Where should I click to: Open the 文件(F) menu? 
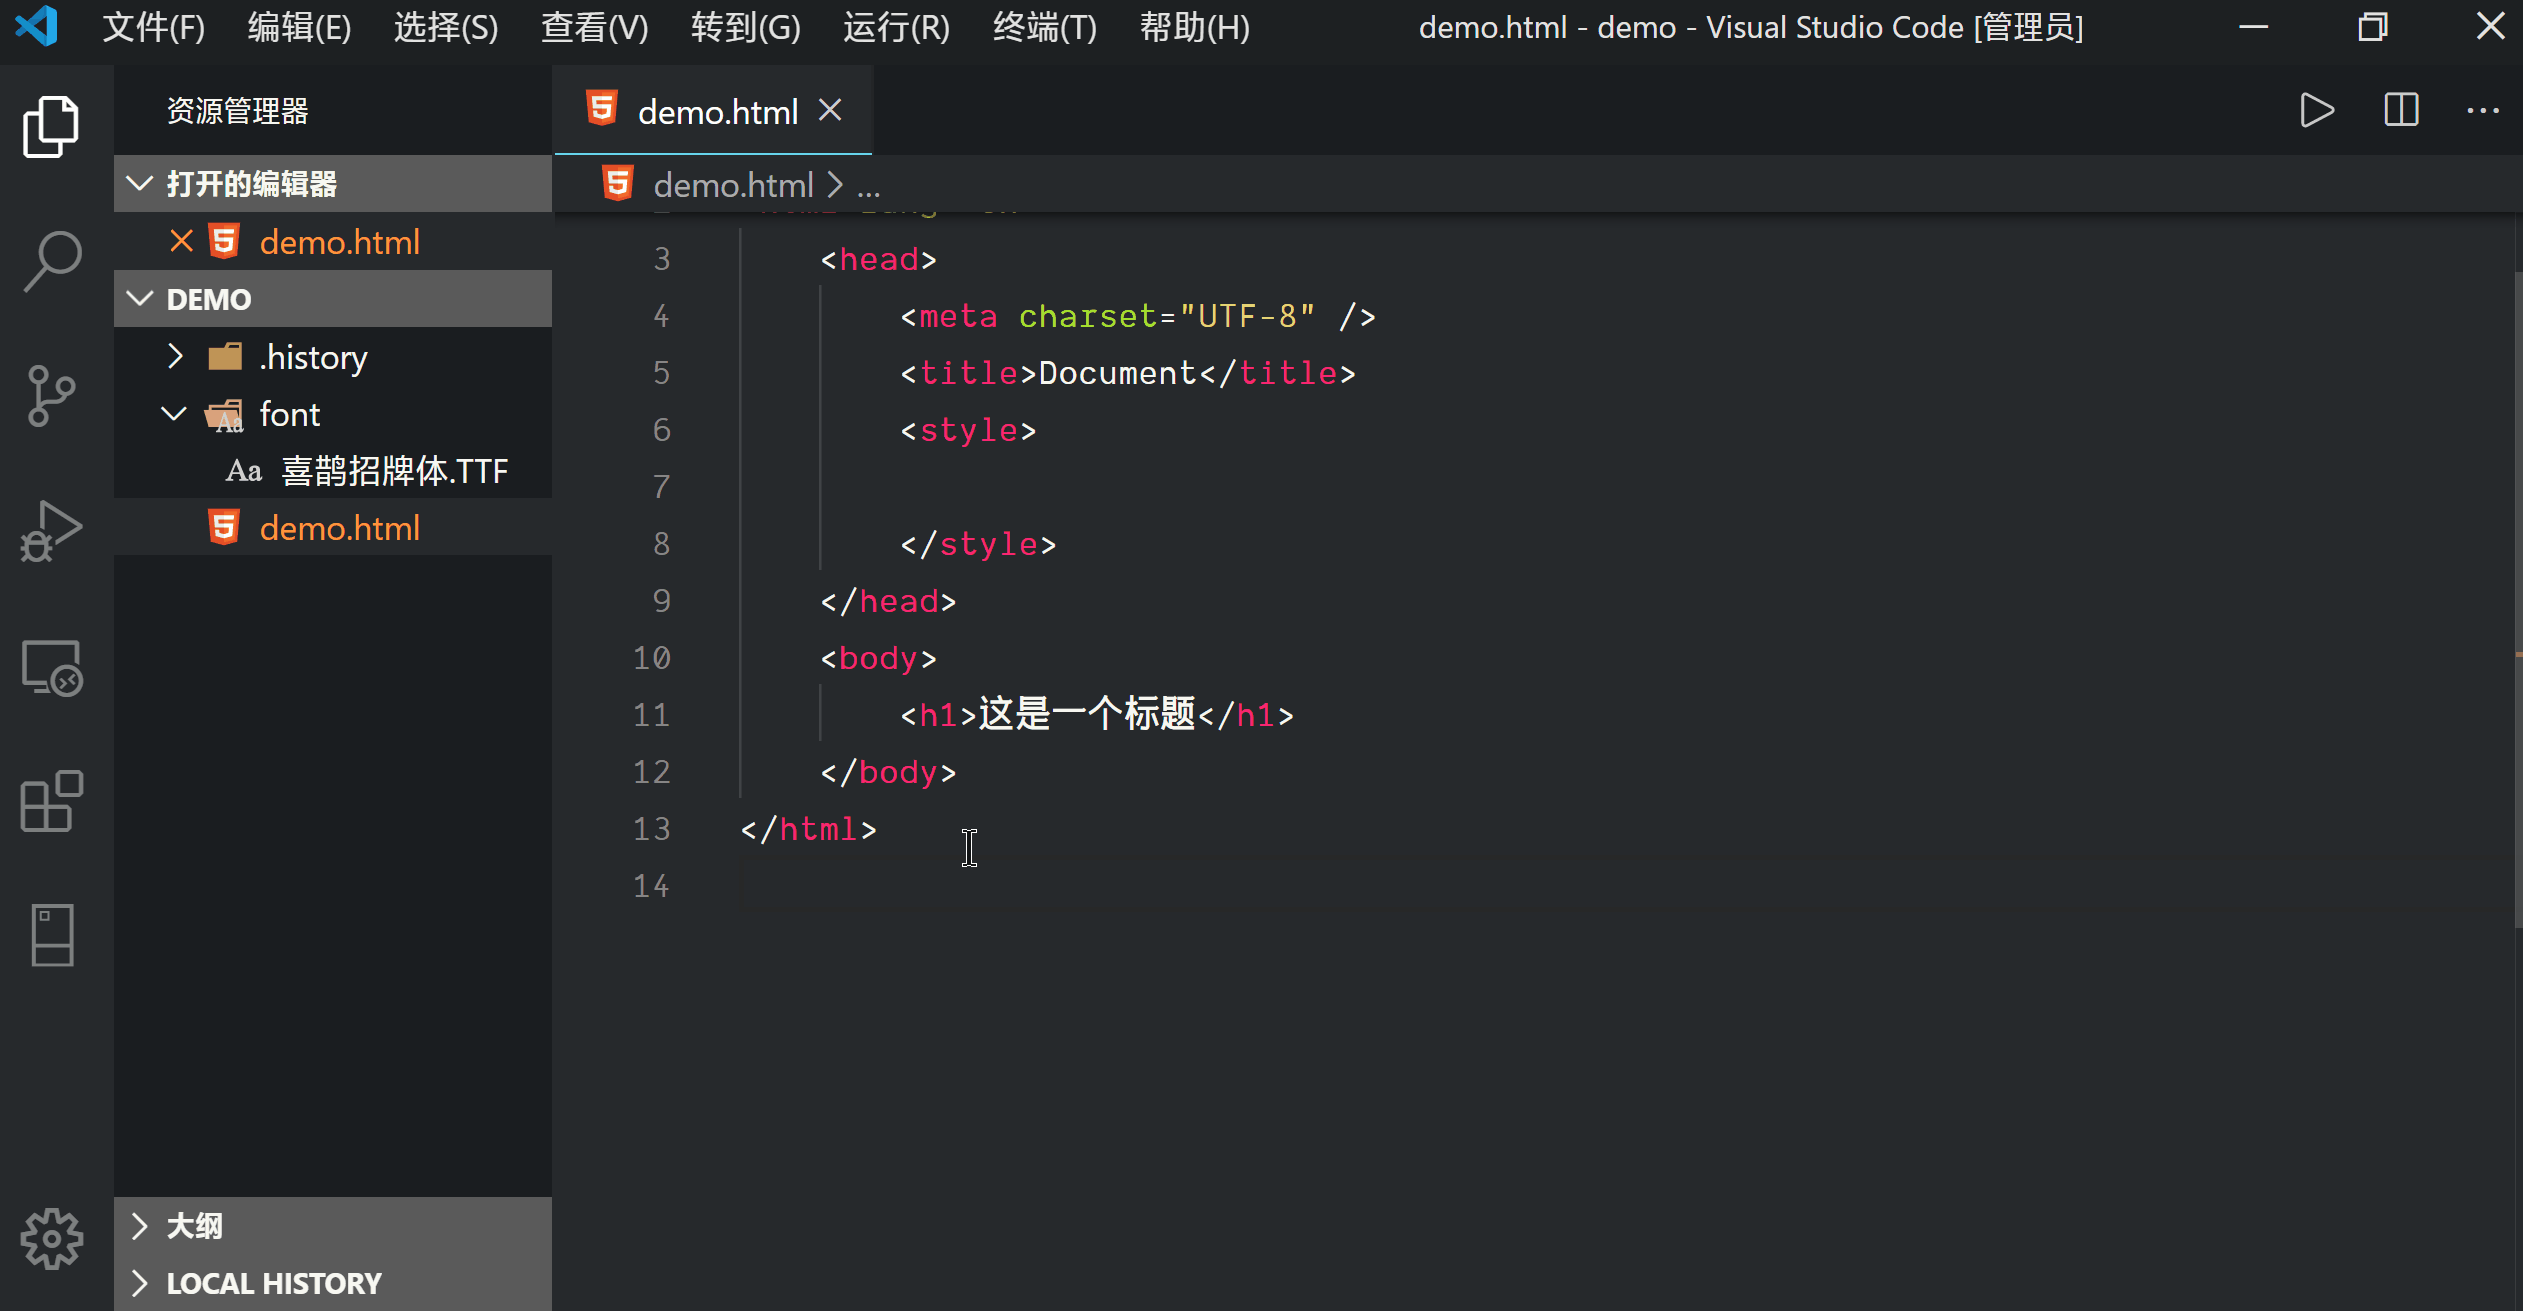(153, 27)
